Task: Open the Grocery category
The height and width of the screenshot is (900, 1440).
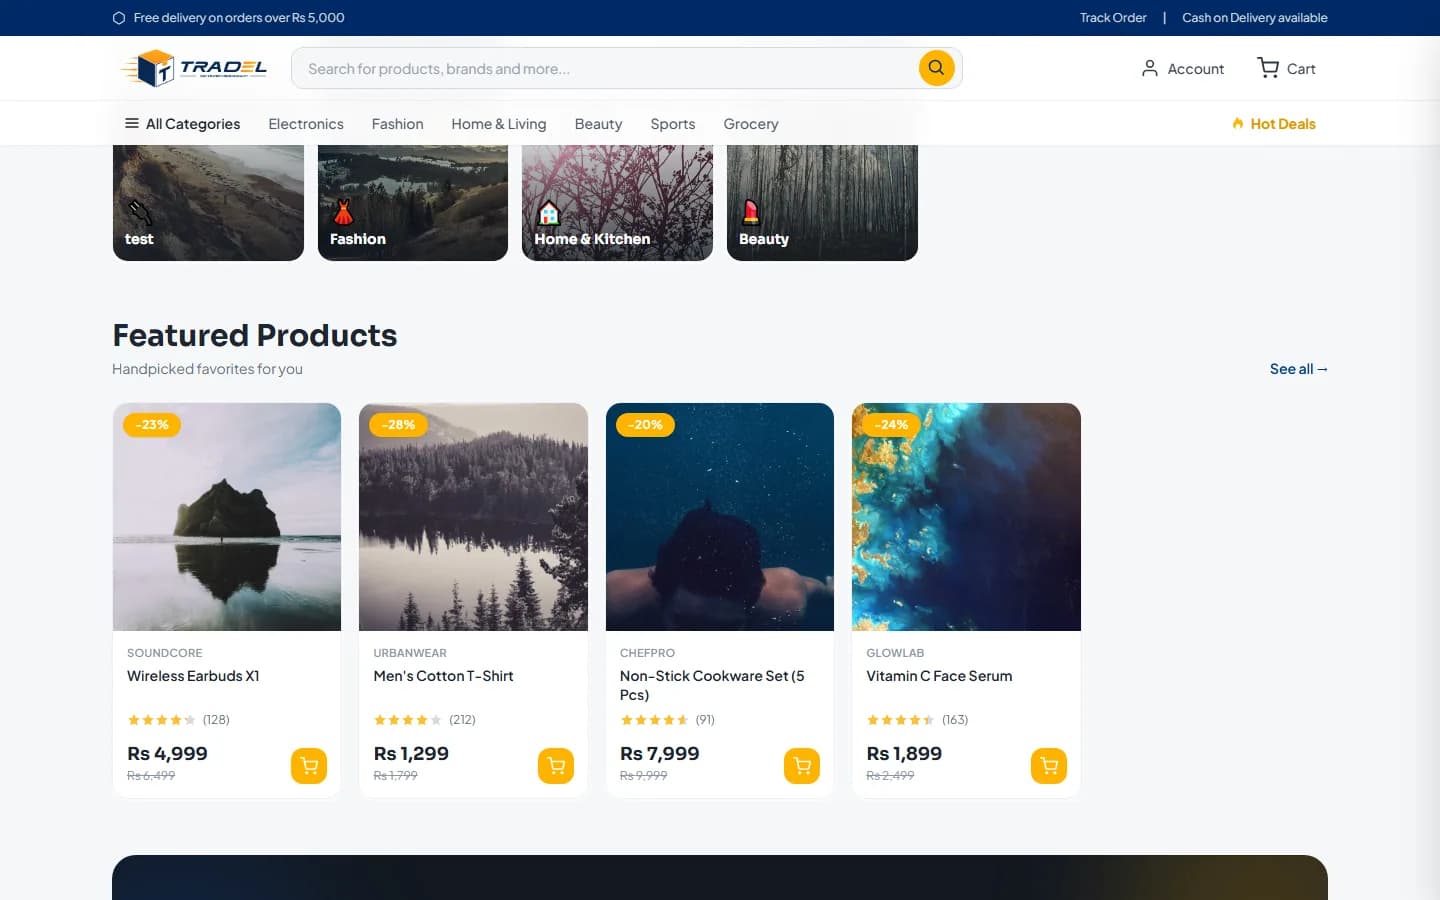Action: coord(751,124)
